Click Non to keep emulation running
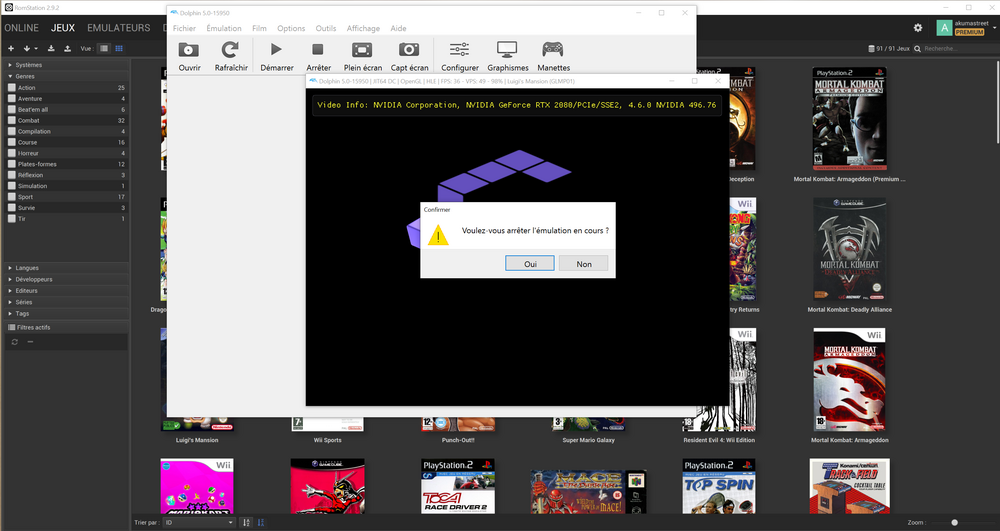This screenshot has width=1000, height=531. pos(584,264)
